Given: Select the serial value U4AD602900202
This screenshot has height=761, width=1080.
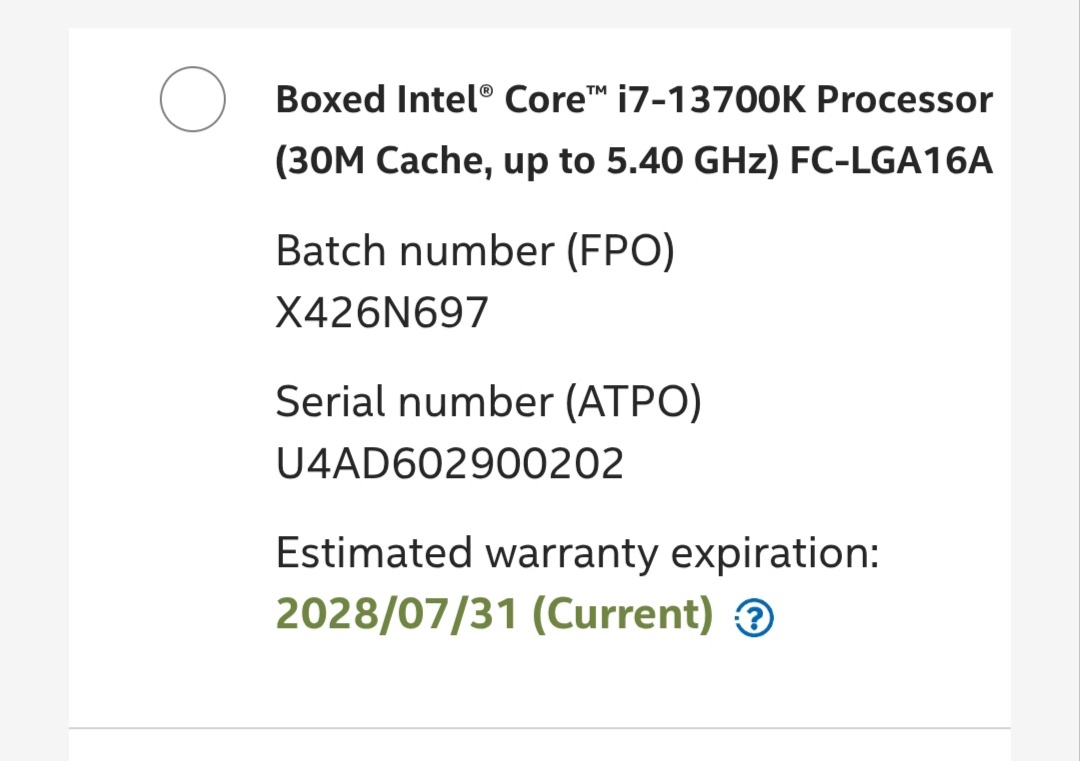Looking at the screenshot, I should (449, 464).
